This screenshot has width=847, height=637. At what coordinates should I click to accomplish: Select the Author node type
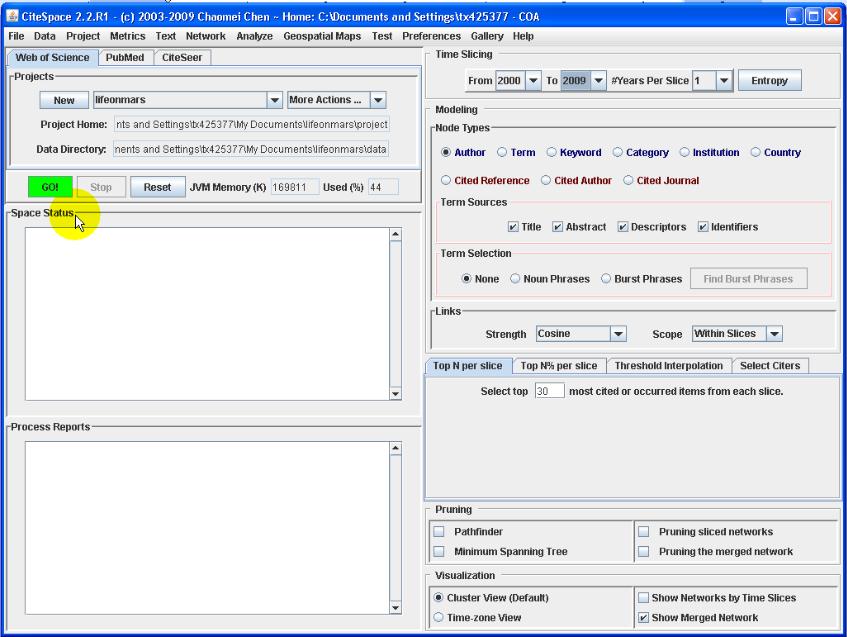click(446, 152)
